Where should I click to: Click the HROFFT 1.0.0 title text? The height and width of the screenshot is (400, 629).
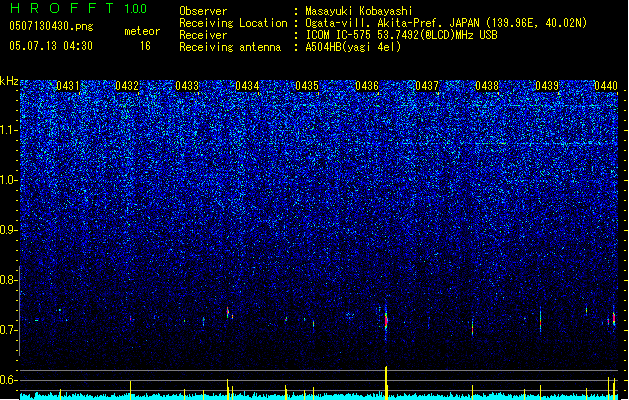point(78,8)
